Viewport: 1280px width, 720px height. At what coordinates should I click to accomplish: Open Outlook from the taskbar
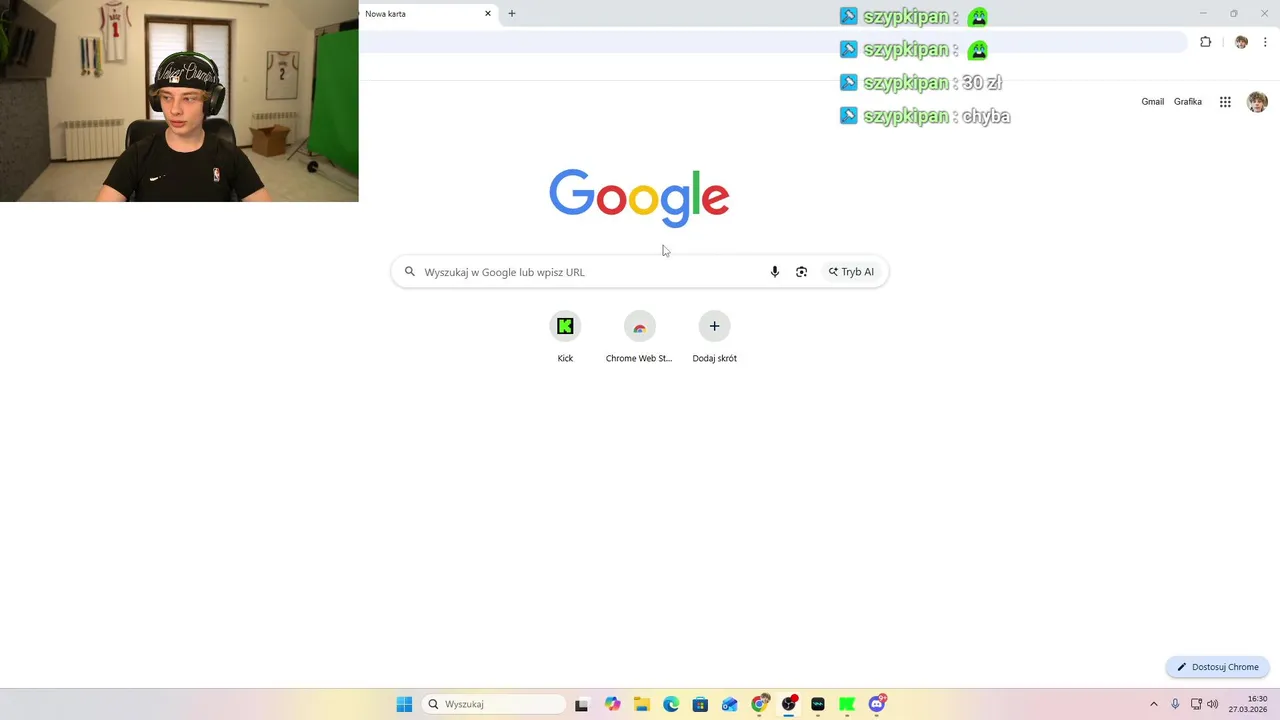tap(730, 704)
